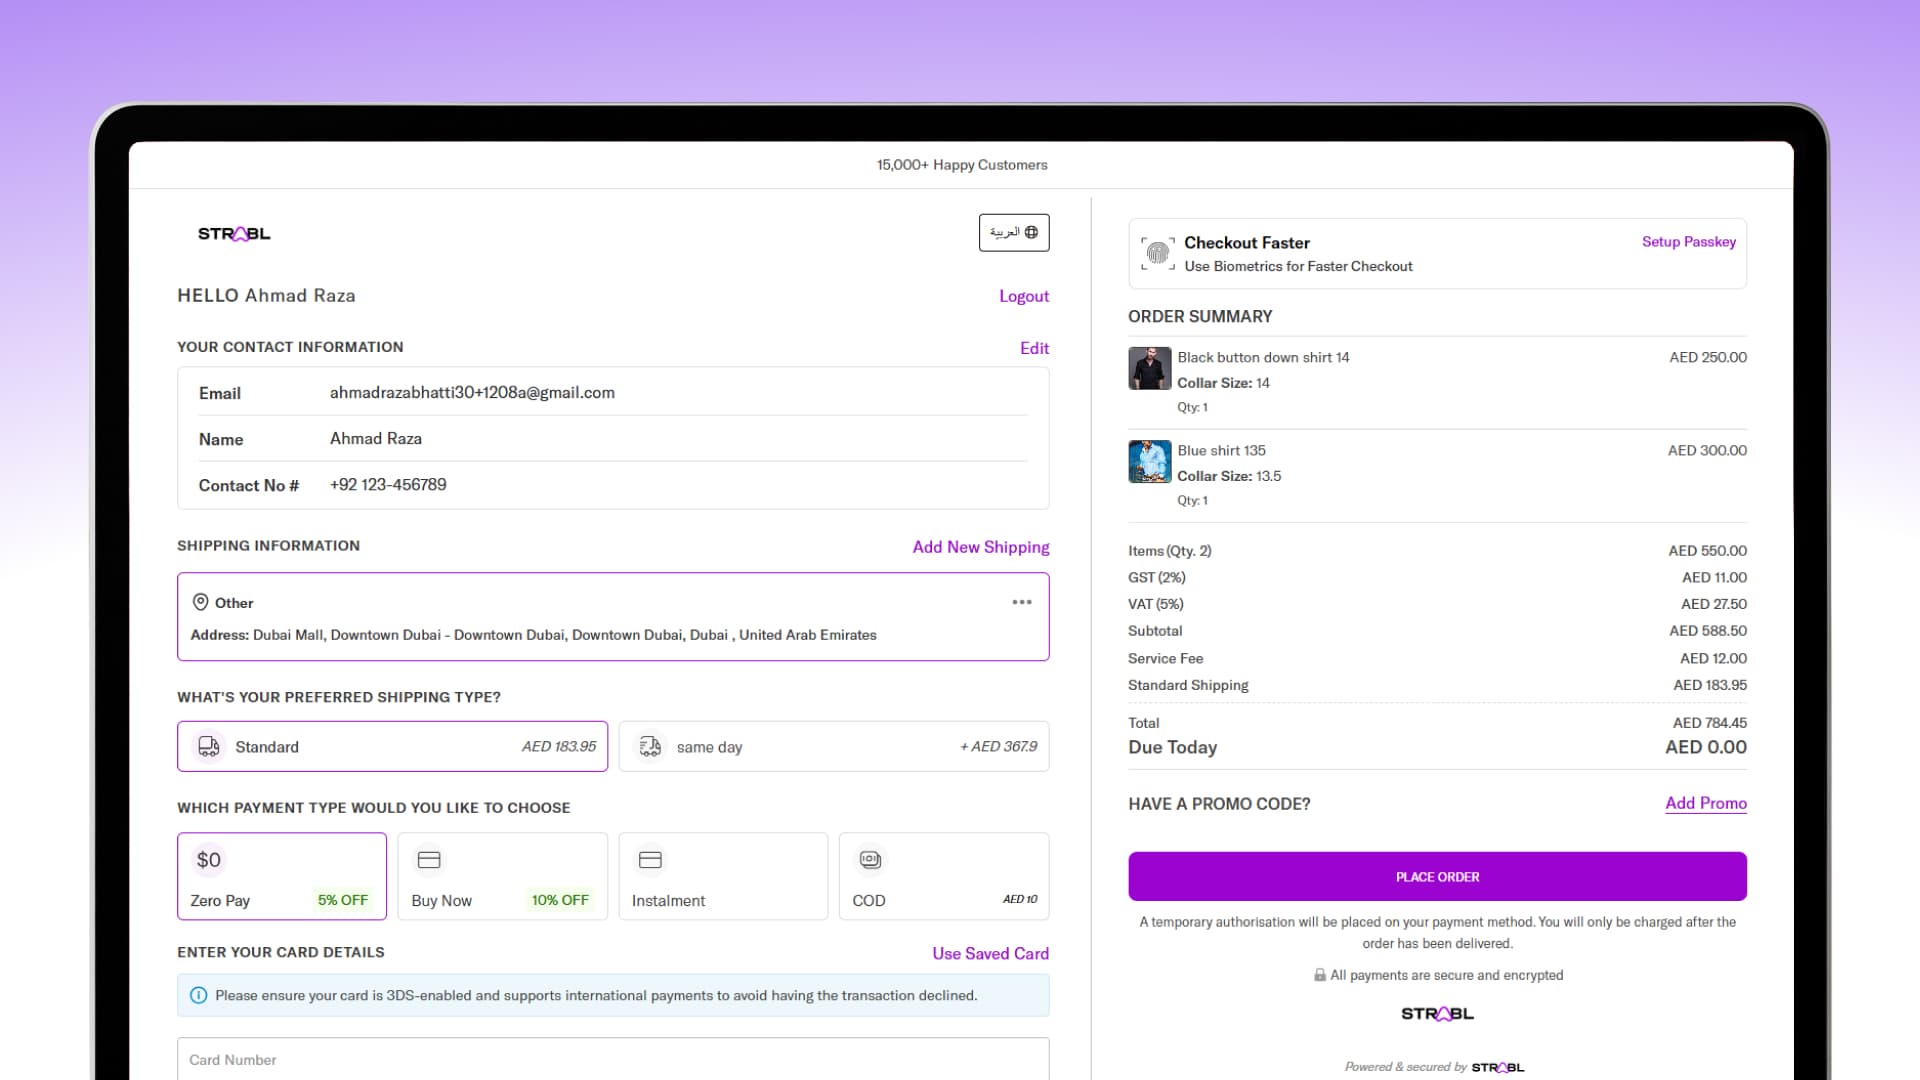Click the Buy Now card icon
1920x1080 pixels.
point(429,860)
